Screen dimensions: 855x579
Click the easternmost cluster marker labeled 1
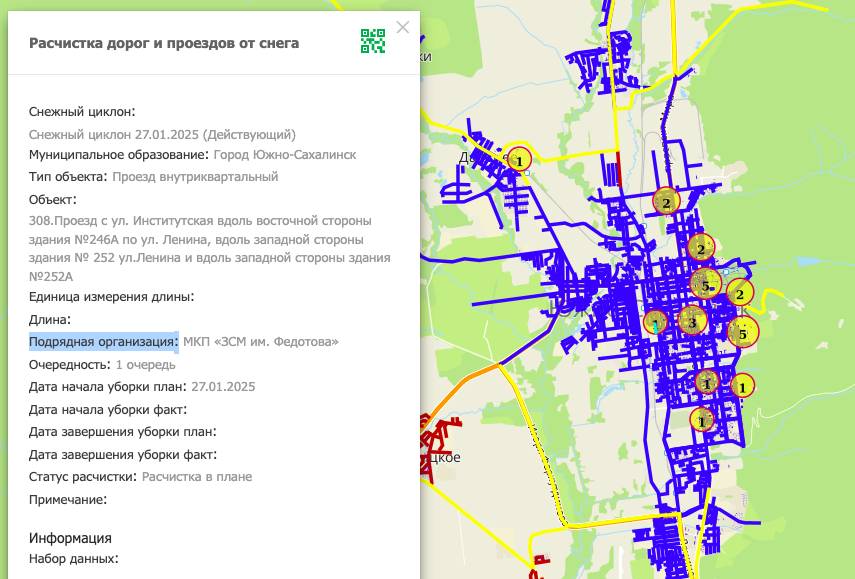click(742, 385)
